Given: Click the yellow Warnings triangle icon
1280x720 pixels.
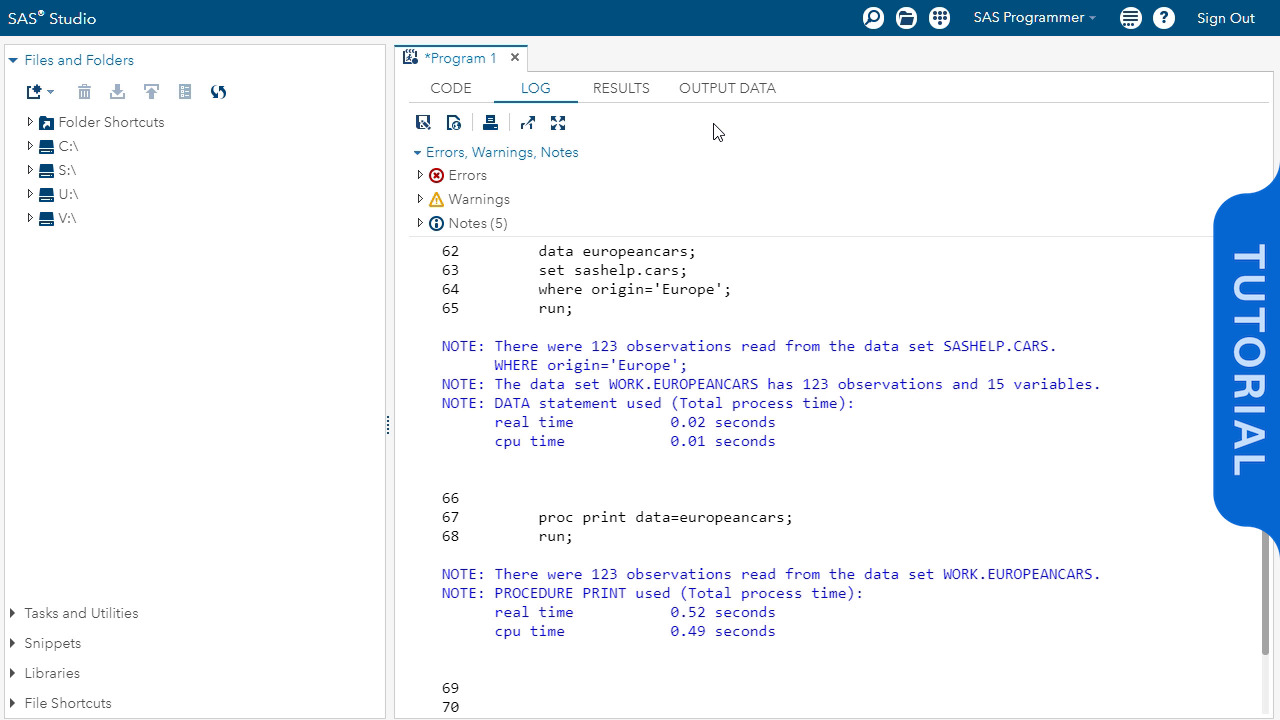Looking at the screenshot, I should (436, 200).
